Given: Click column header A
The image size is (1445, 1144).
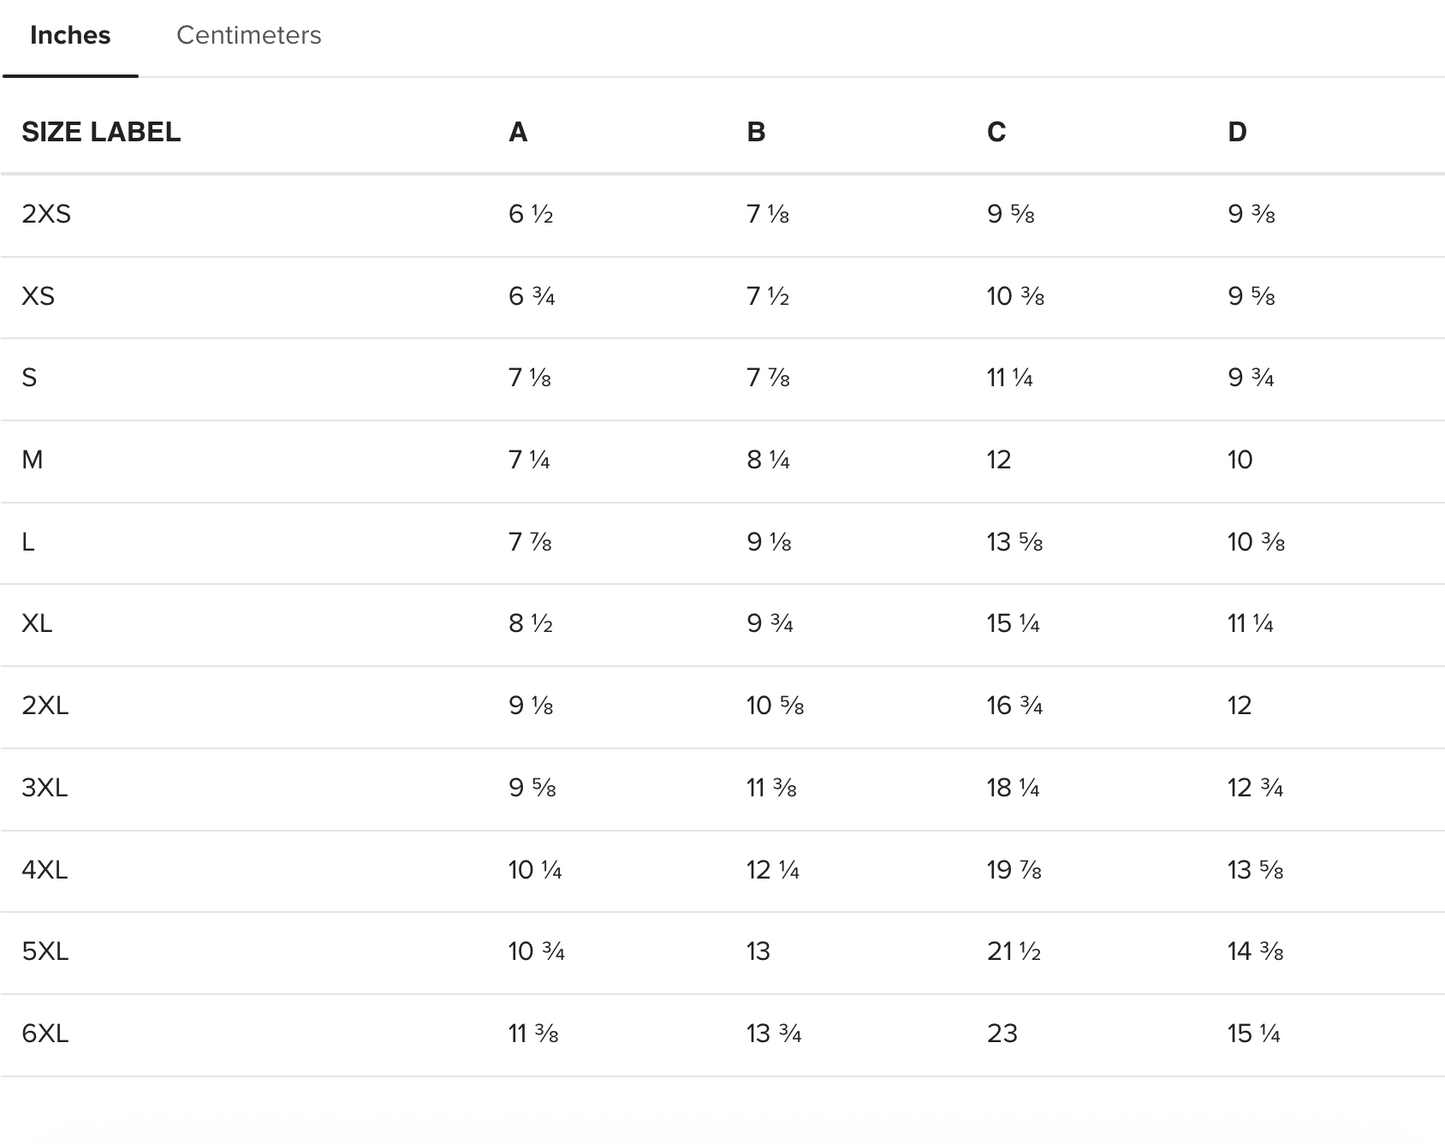Looking at the screenshot, I should click(x=518, y=132).
